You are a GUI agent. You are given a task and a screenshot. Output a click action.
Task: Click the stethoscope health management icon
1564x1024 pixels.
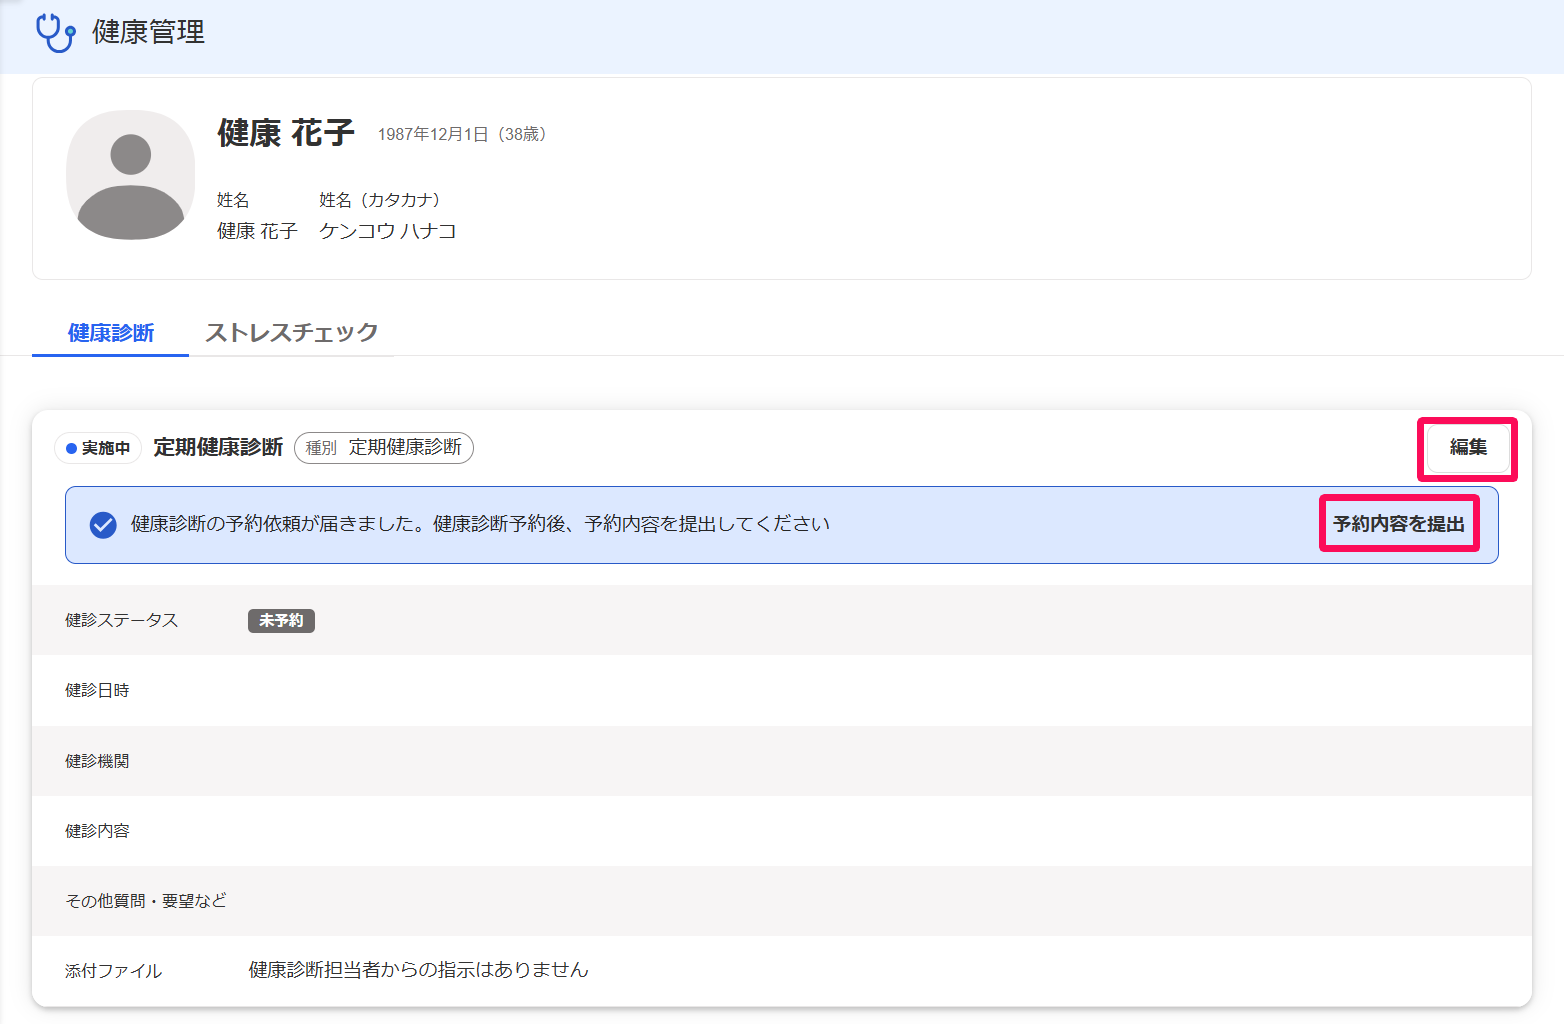56,32
